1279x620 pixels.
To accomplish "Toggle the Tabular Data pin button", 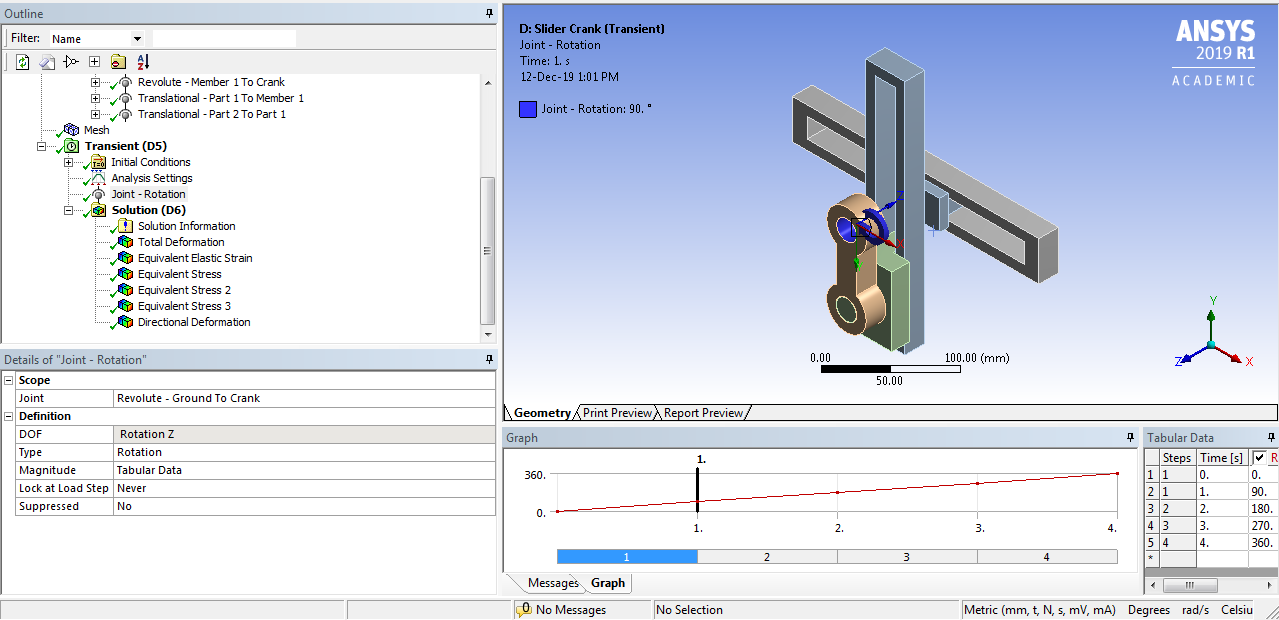I will tap(1269, 437).
